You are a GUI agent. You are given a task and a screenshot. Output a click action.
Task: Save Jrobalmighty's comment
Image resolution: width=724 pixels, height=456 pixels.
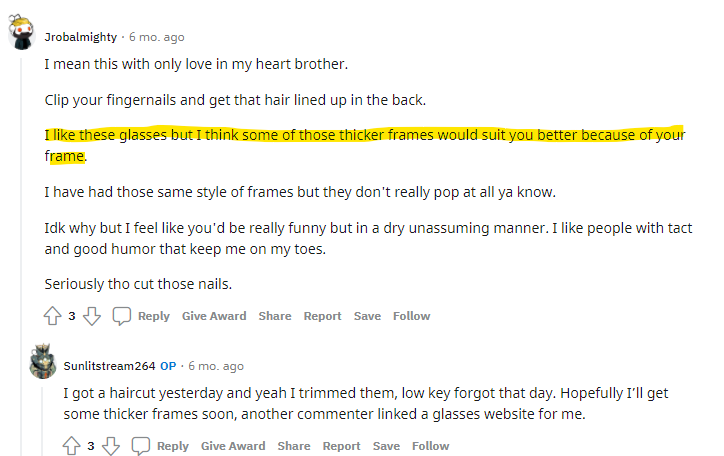click(x=367, y=316)
